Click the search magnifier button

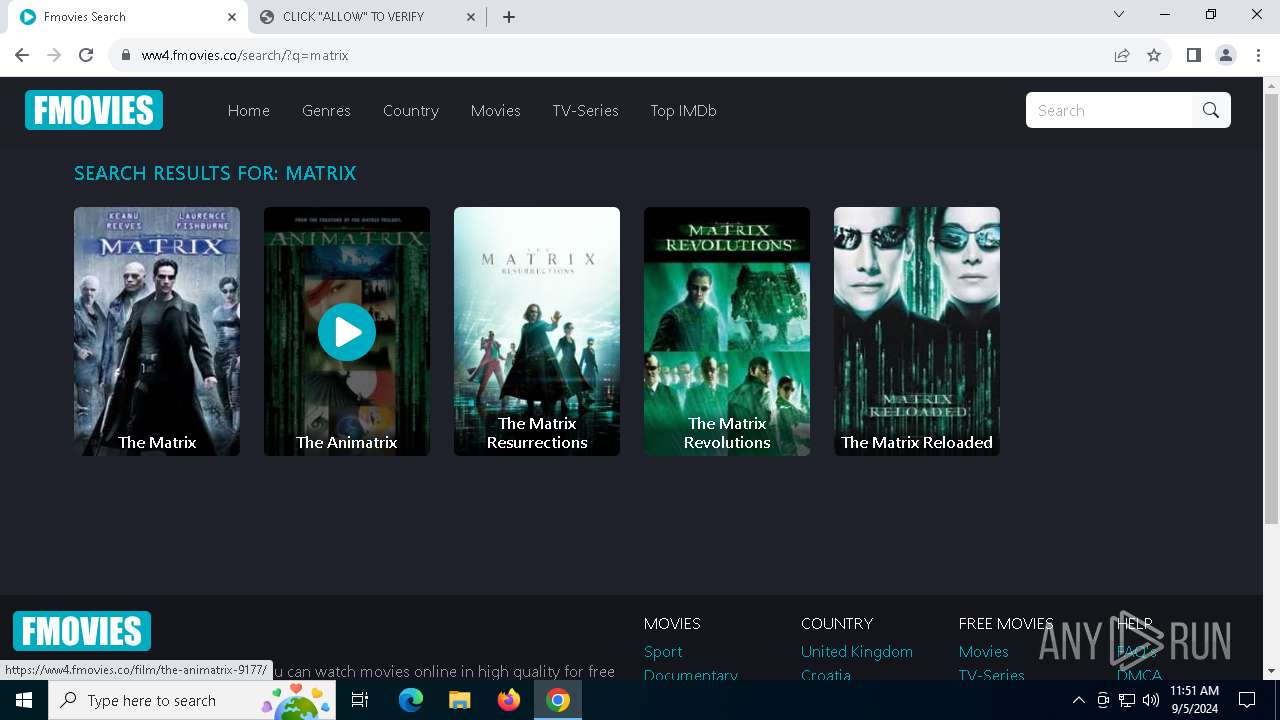(x=1211, y=110)
